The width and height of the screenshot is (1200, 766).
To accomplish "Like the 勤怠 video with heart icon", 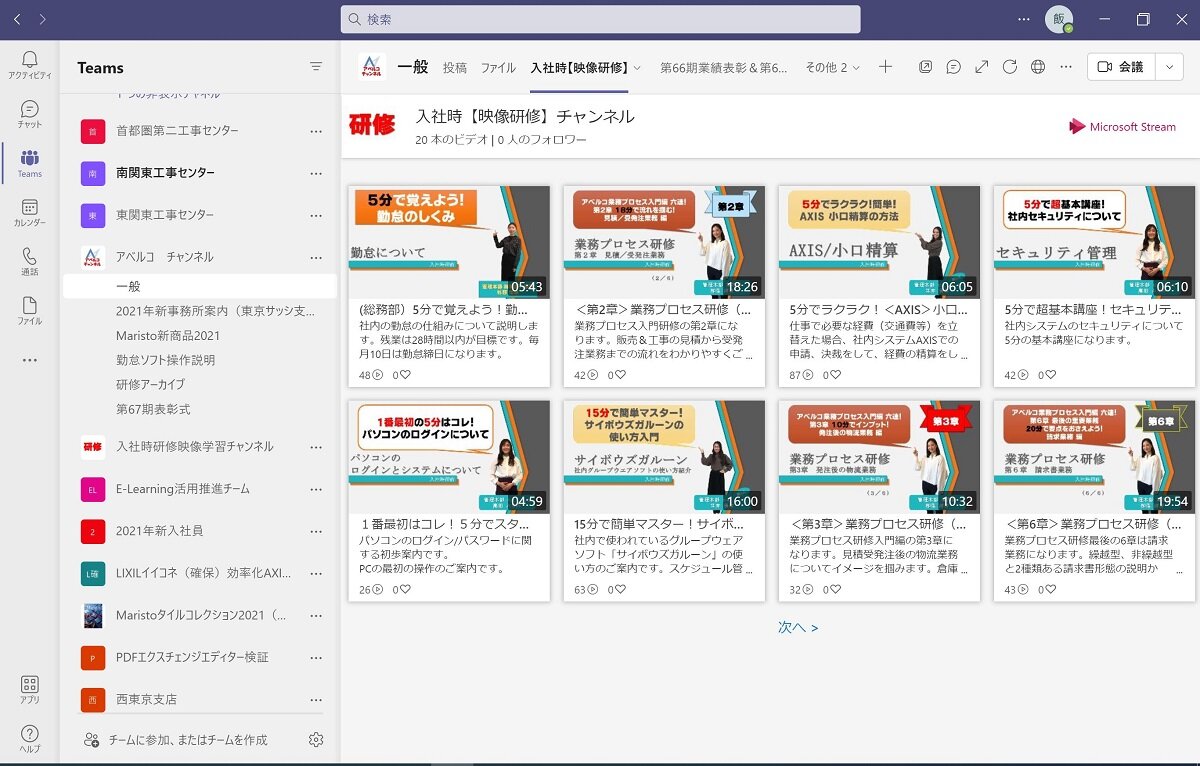I will (x=406, y=375).
